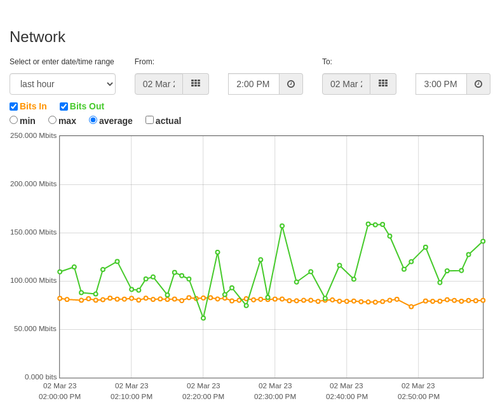Select the min radio button
The height and width of the screenshot is (403, 500).
(x=14, y=120)
